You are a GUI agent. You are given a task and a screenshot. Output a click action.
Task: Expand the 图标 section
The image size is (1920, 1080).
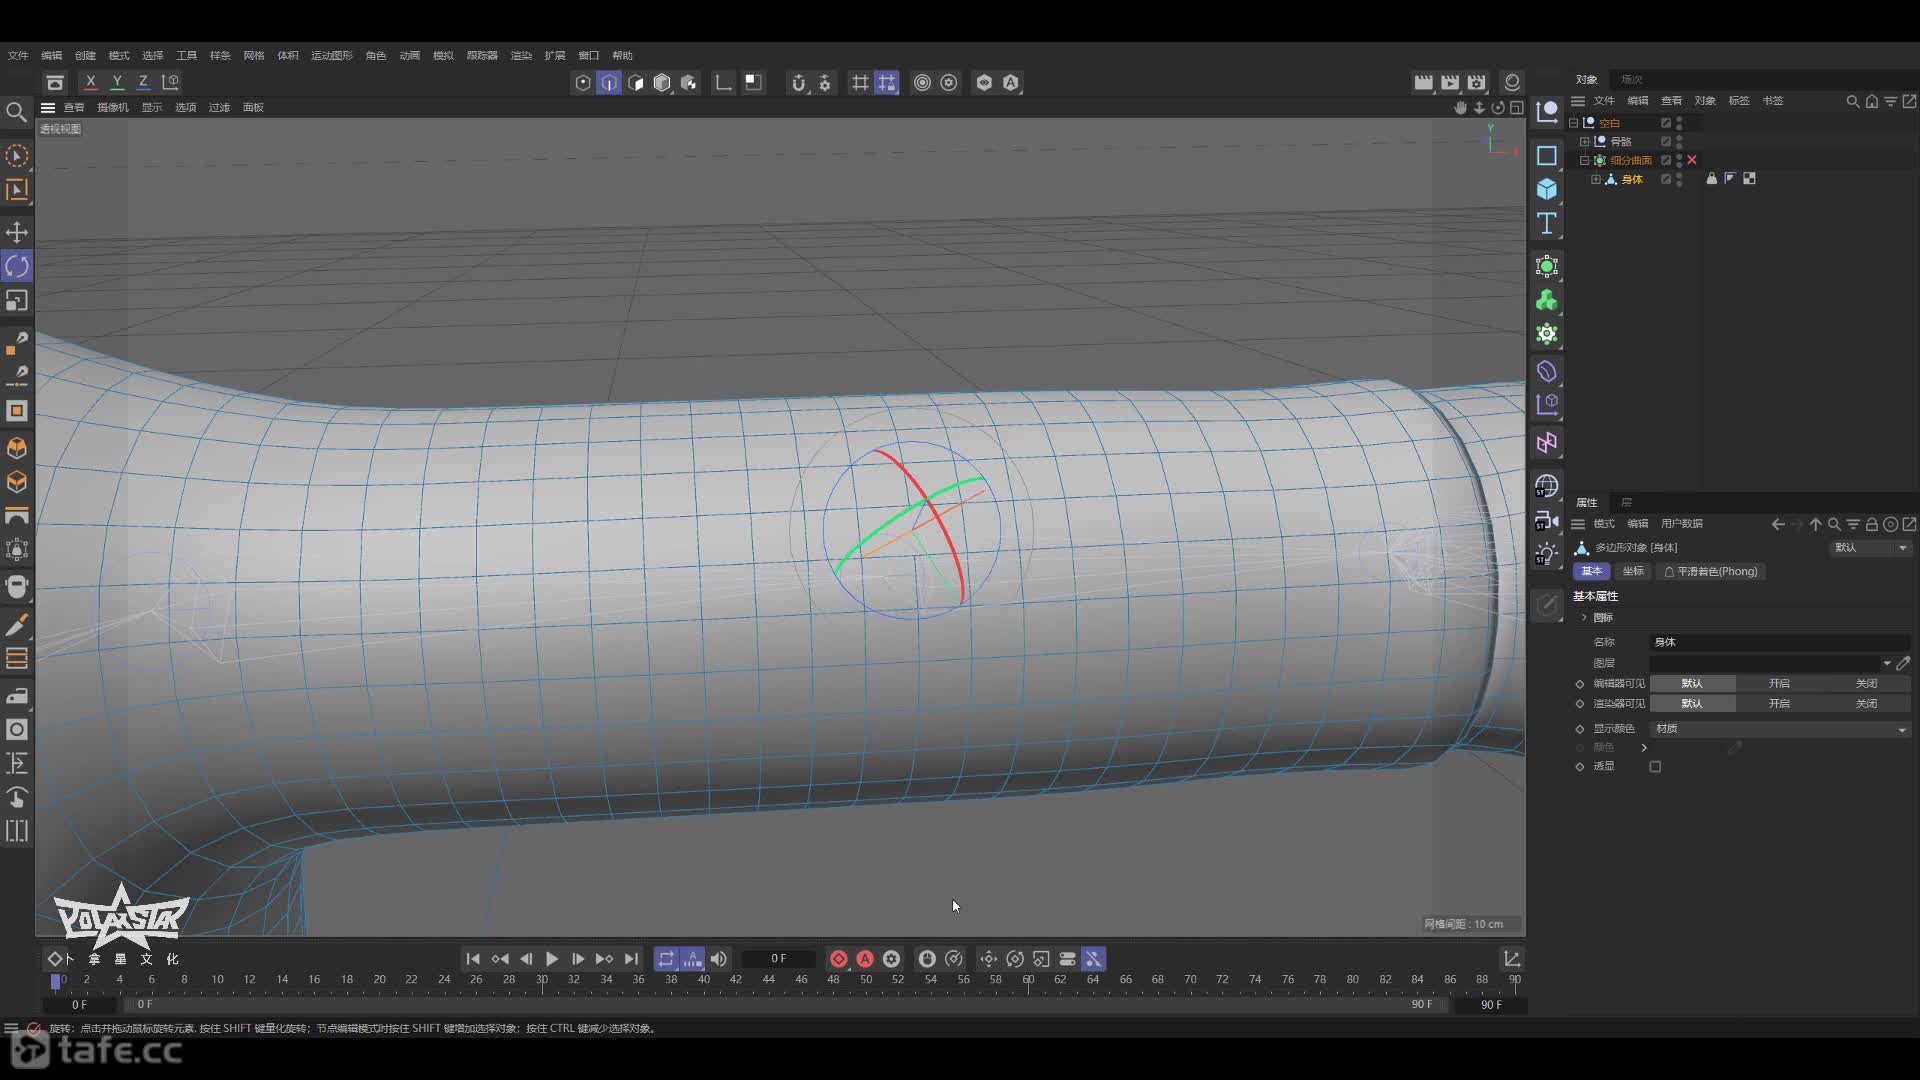point(1584,618)
